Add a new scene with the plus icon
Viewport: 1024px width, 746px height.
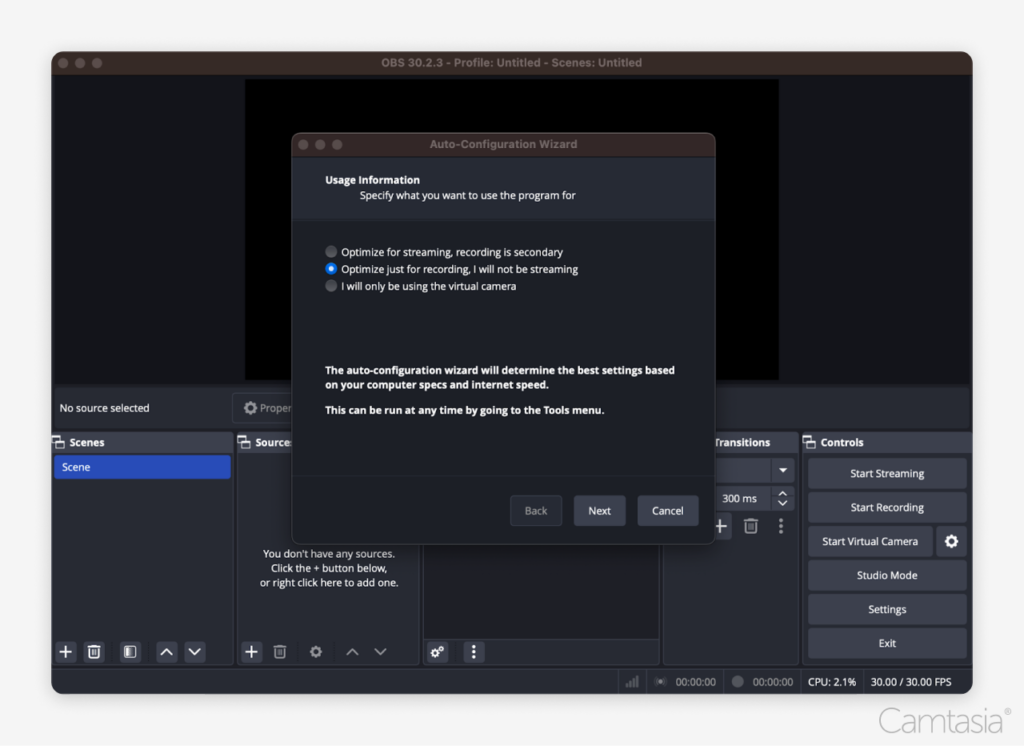[65, 652]
